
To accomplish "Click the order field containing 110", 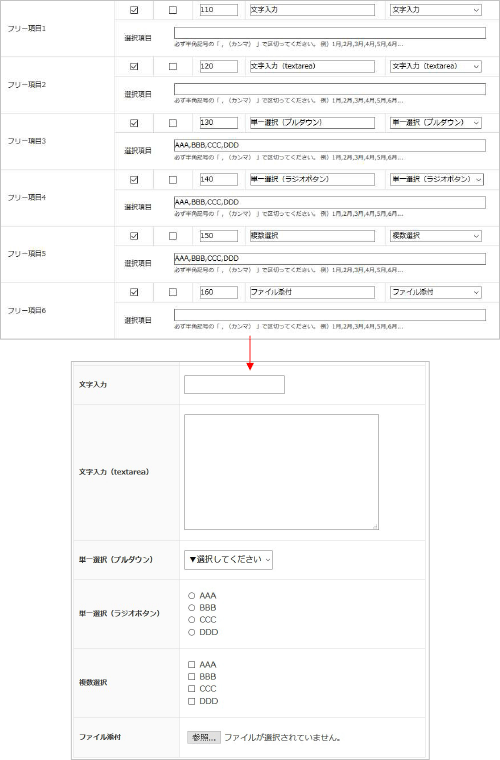I will (x=219, y=10).
